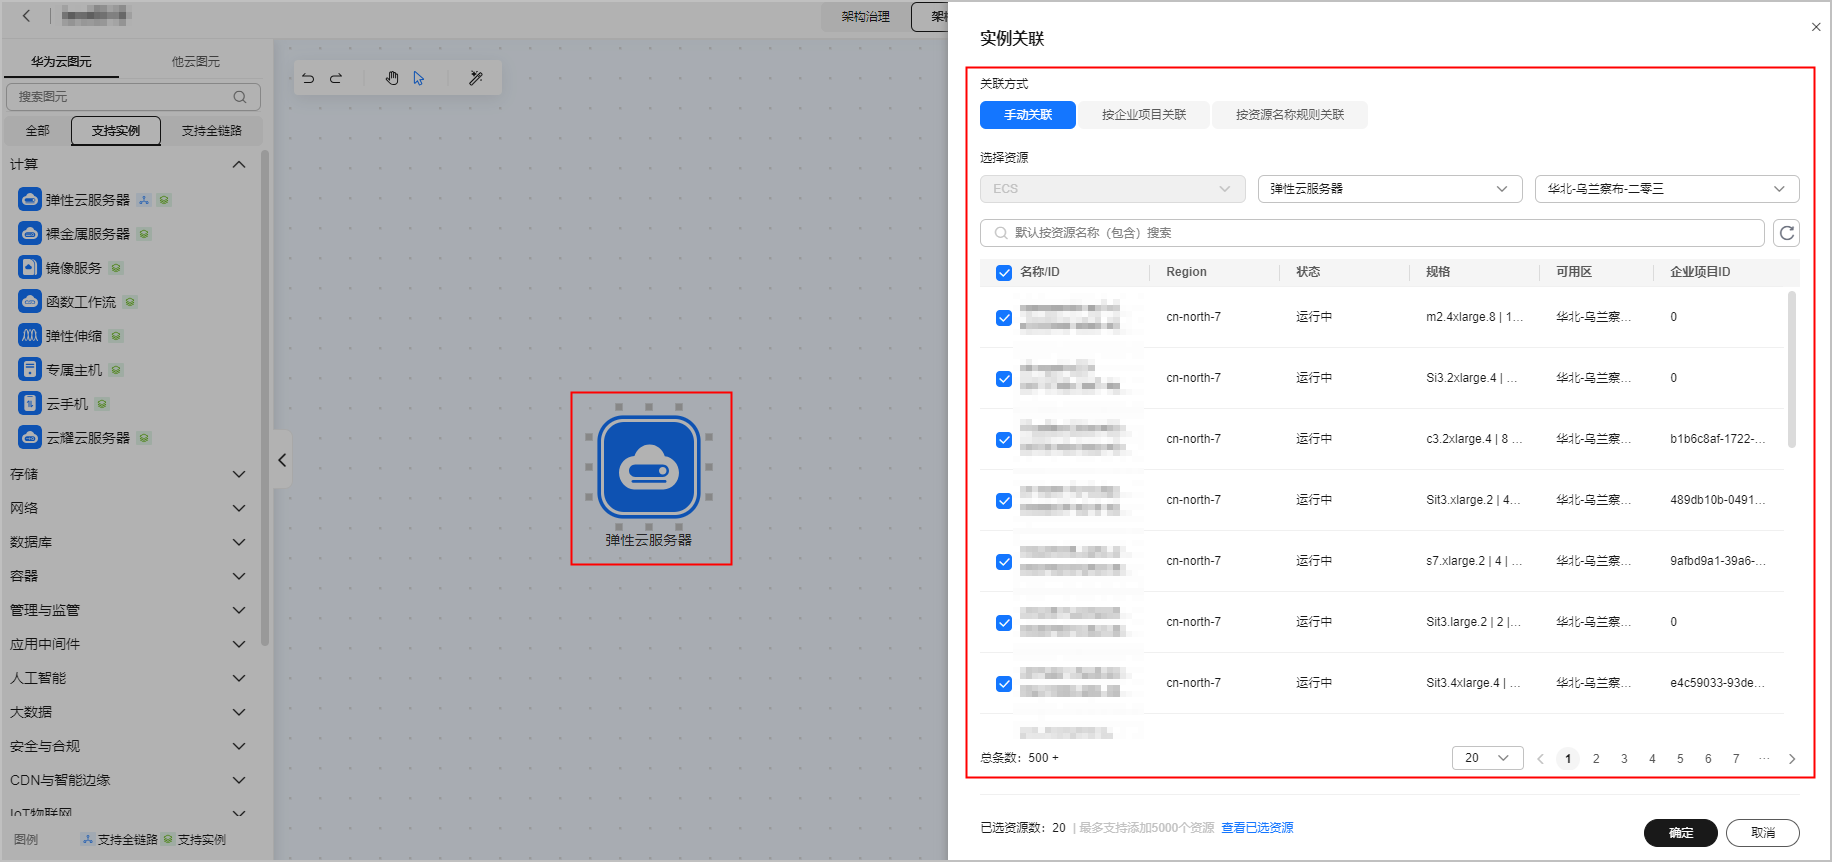Click the 默认按资源名称 search input

pos(1372,233)
